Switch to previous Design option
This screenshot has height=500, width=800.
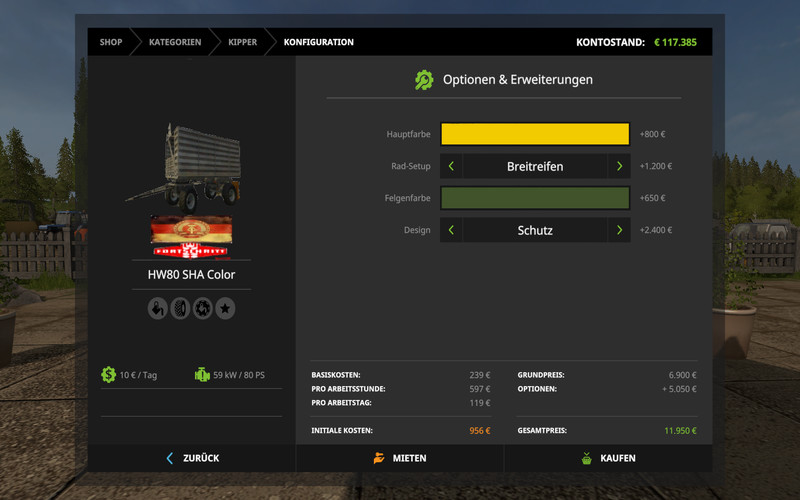click(451, 230)
